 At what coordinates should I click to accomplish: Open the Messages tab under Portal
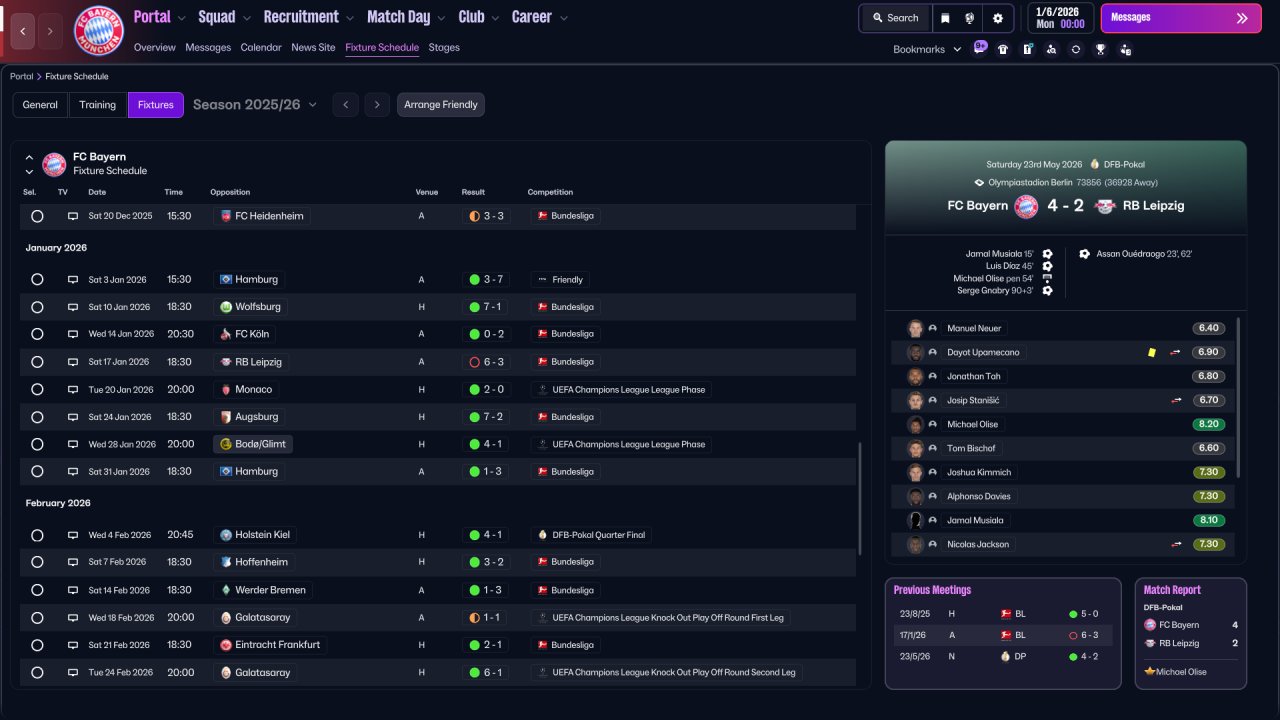[x=208, y=48]
